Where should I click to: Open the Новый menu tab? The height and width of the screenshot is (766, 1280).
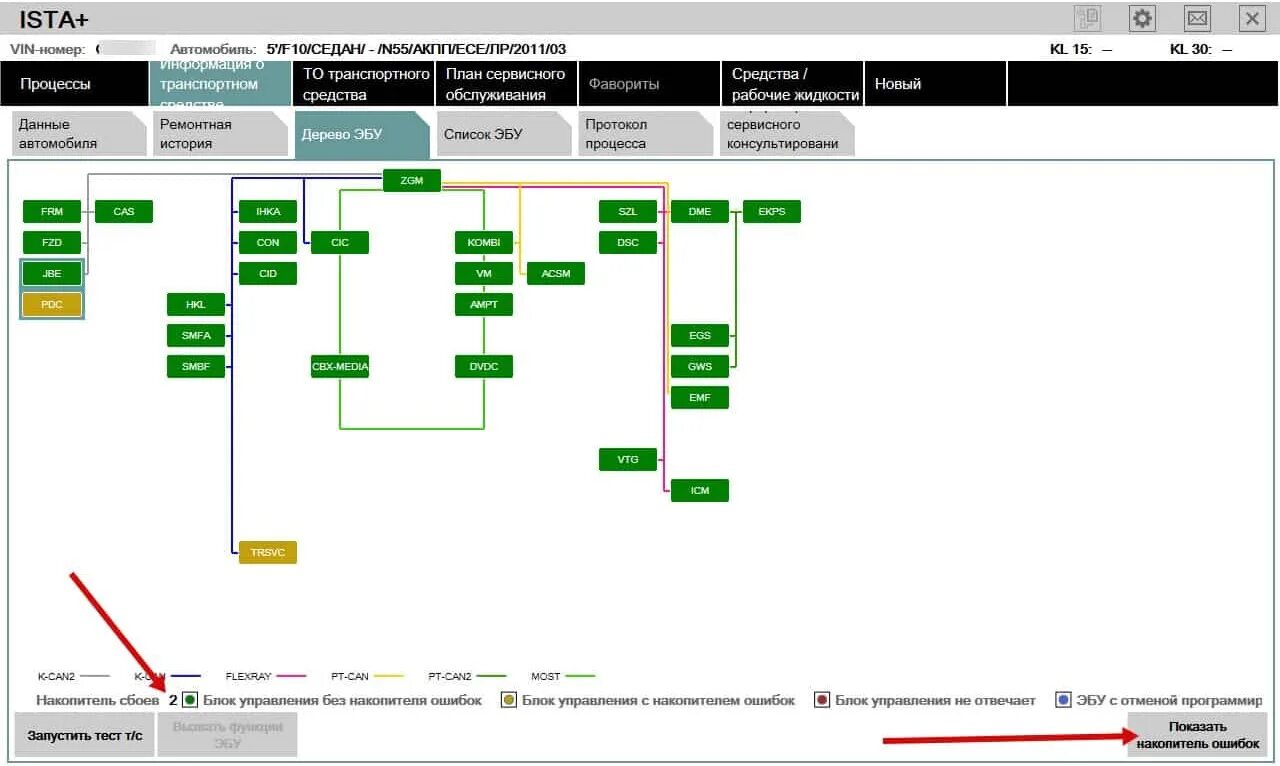pos(935,84)
